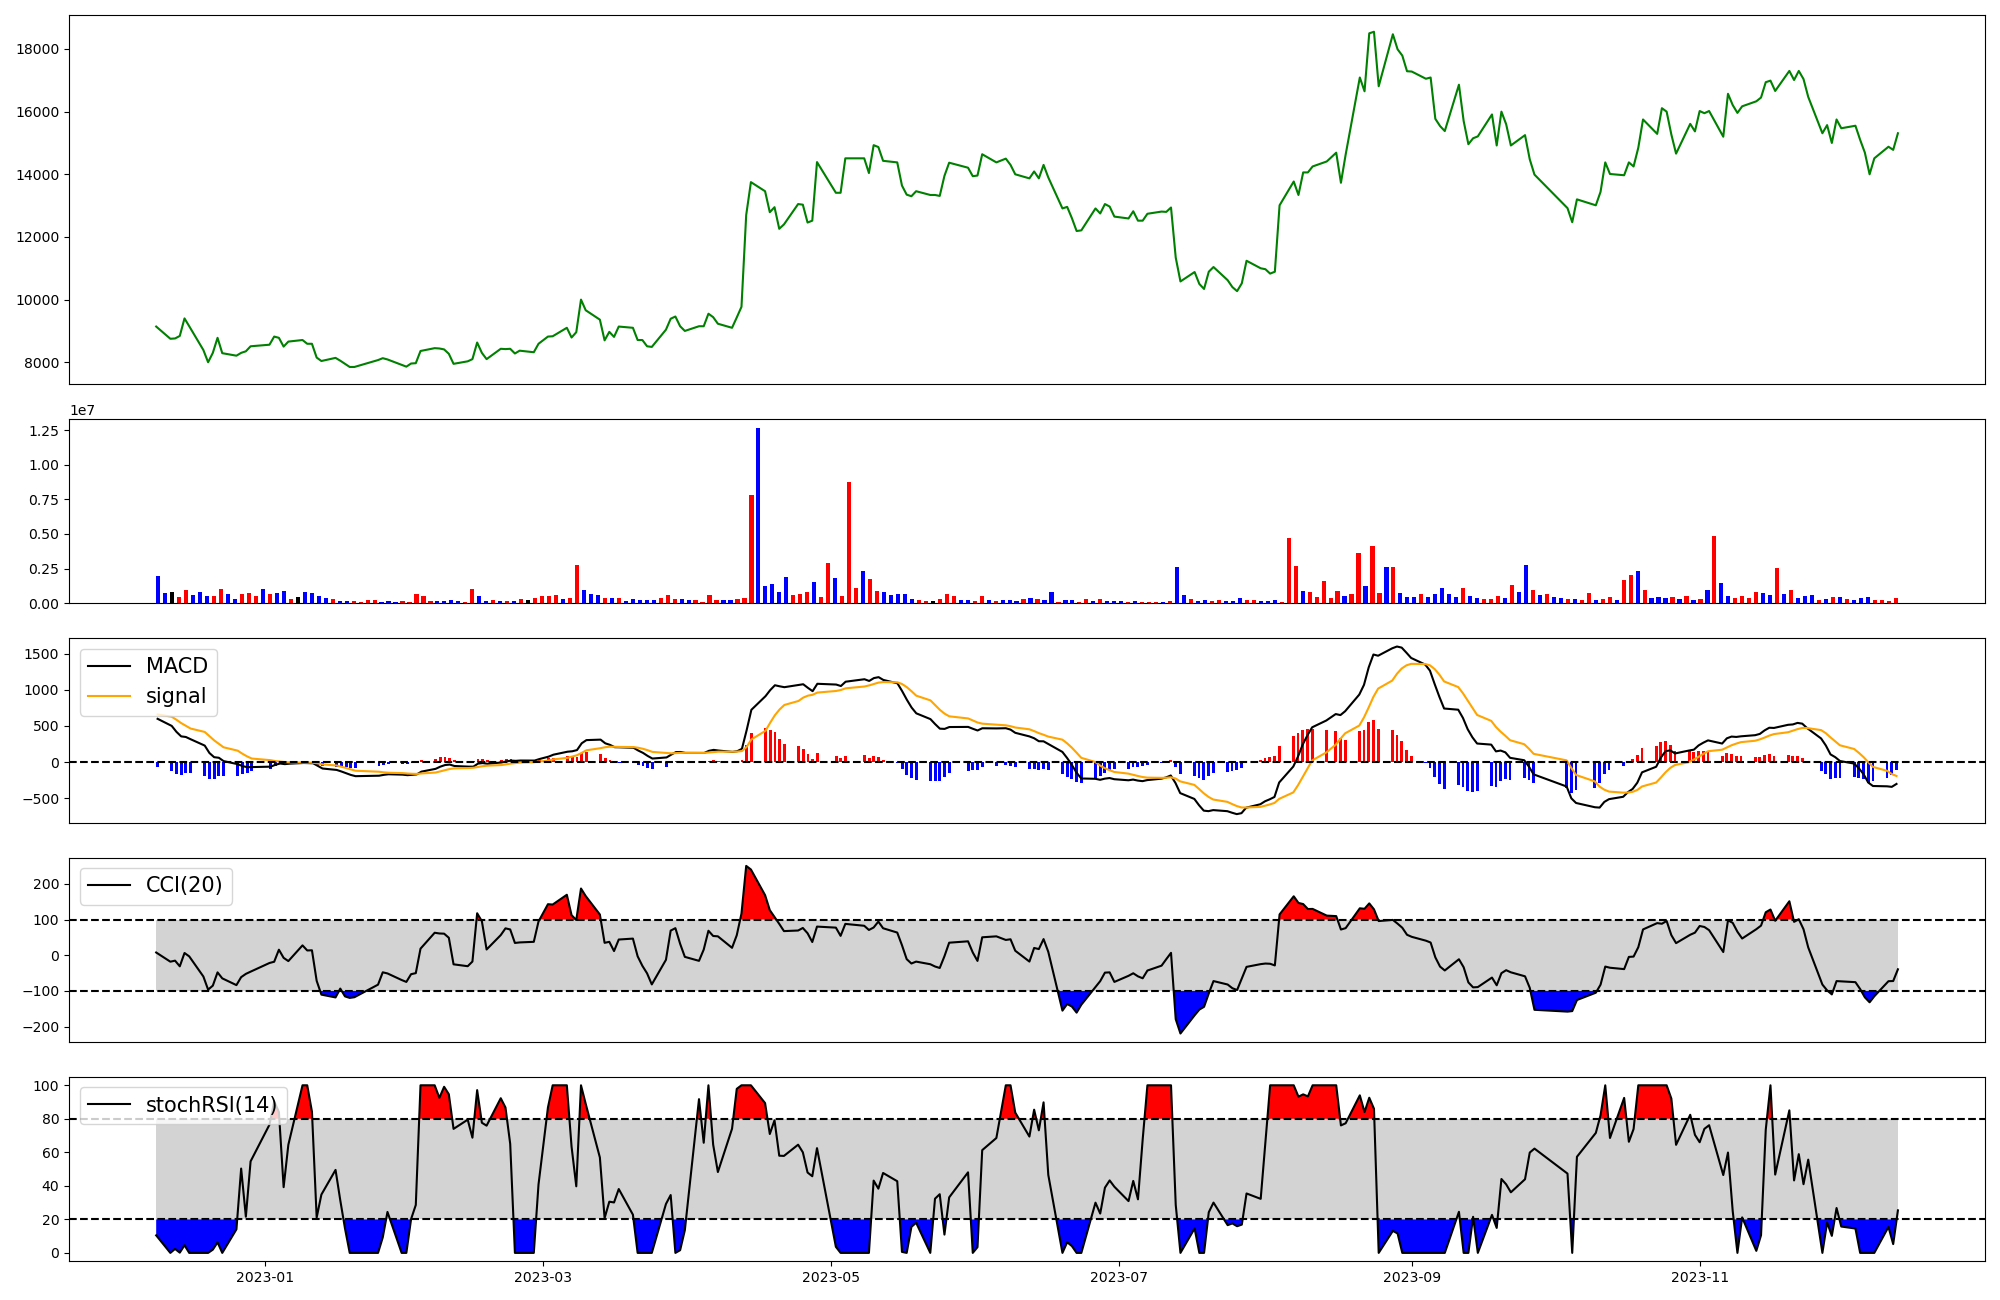Screen dimensions: 2000x1300
Task: Click the tallest red volume bar
Action: (849, 542)
